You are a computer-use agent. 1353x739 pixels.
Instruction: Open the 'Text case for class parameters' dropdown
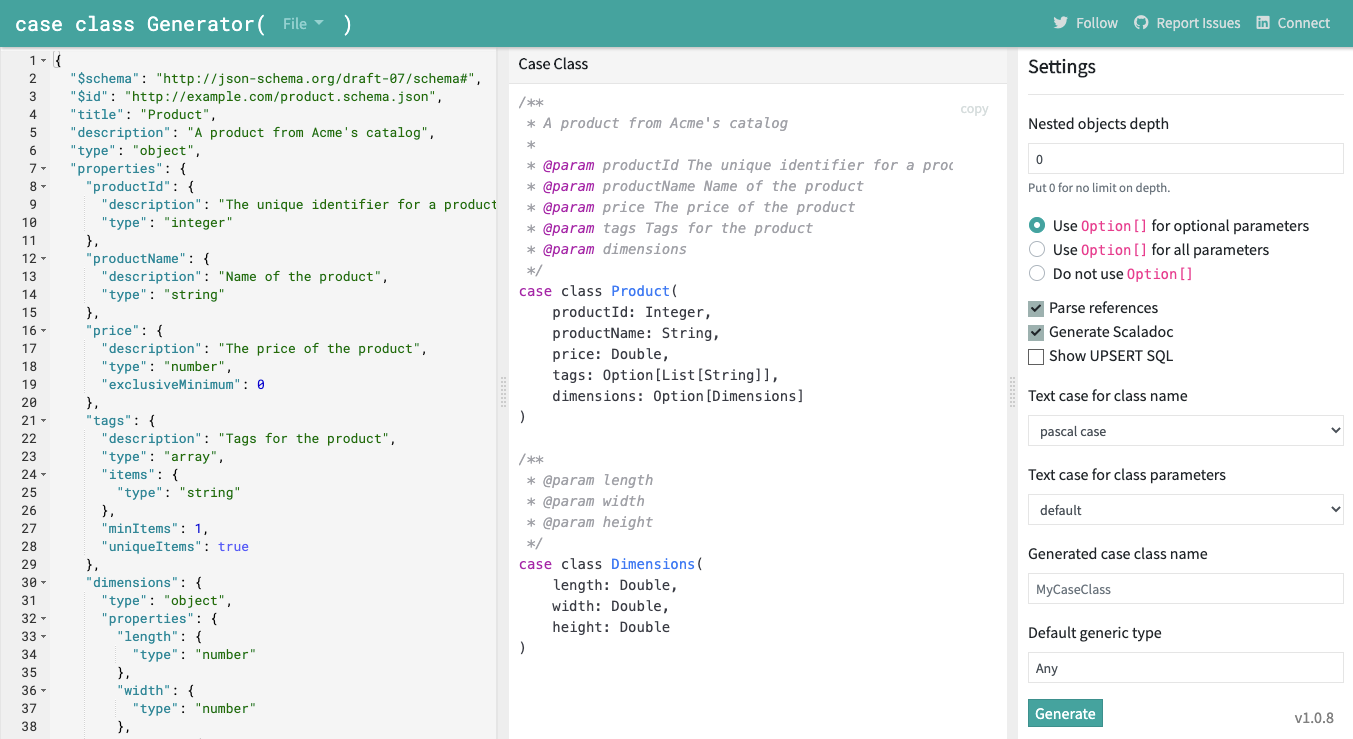1185,509
